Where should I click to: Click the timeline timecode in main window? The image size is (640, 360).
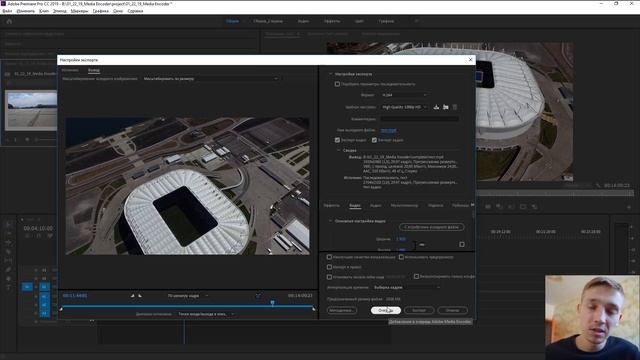coord(38,228)
